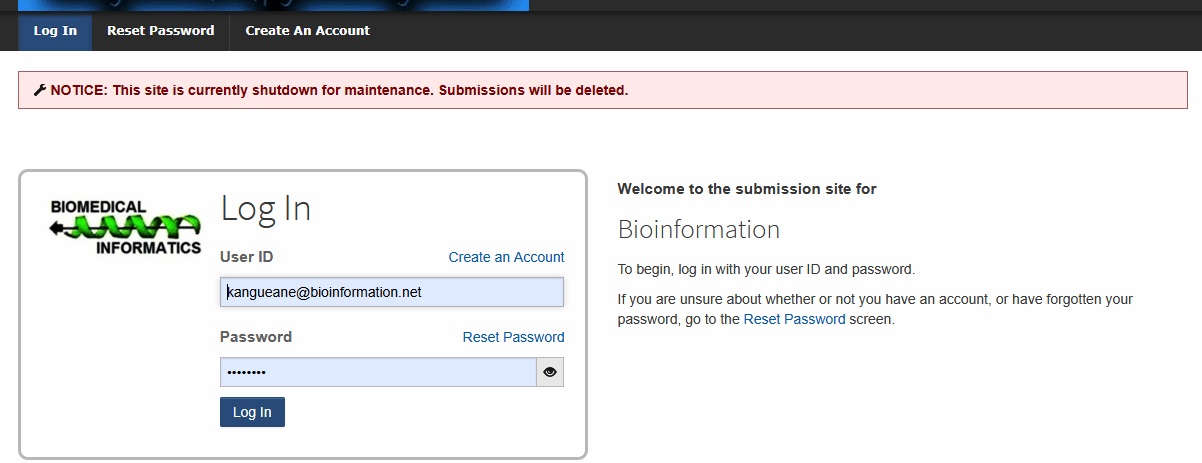
Task: Open Reset Password link beside Password label
Action: [513, 337]
